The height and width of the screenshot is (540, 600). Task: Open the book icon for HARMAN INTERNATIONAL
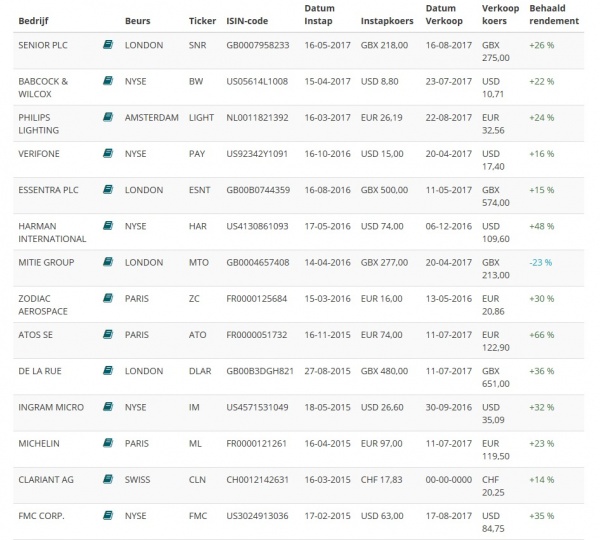(x=108, y=226)
